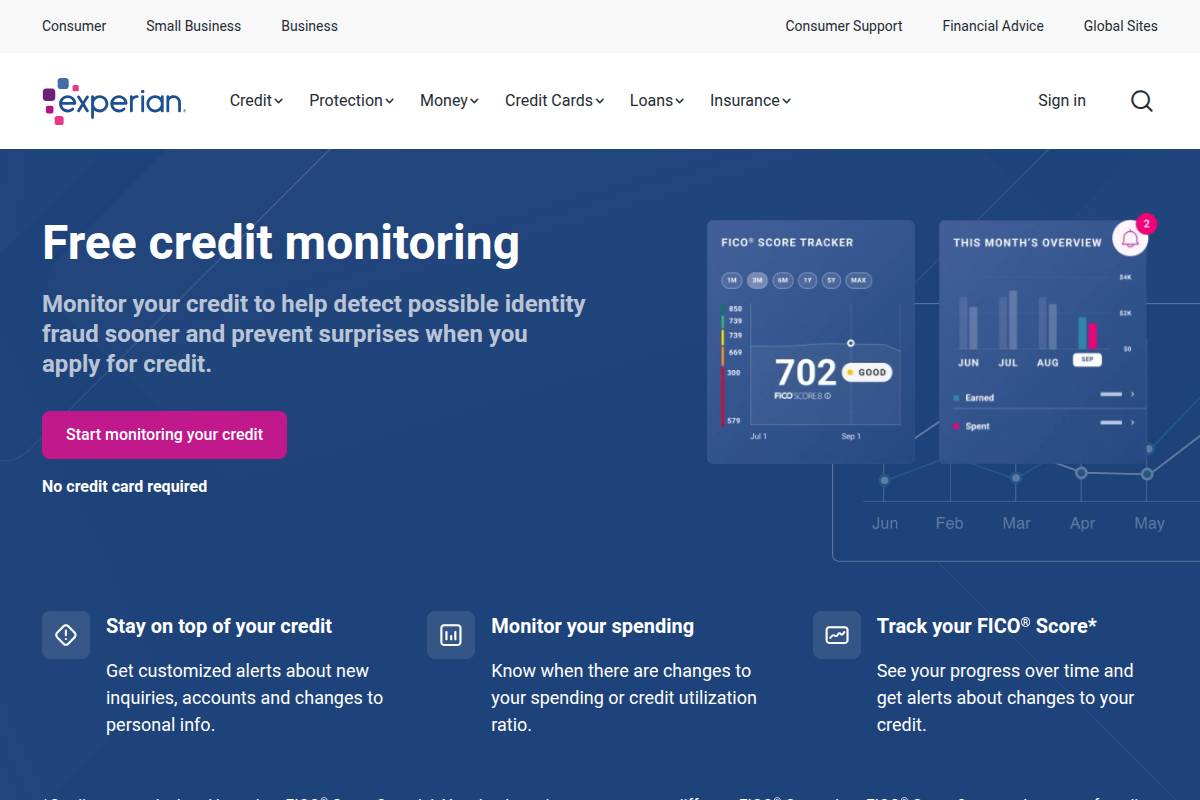This screenshot has width=1200, height=800.
Task: Click the trend-line icon beside "Track your FICO Score"
Action: tap(837, 634)
